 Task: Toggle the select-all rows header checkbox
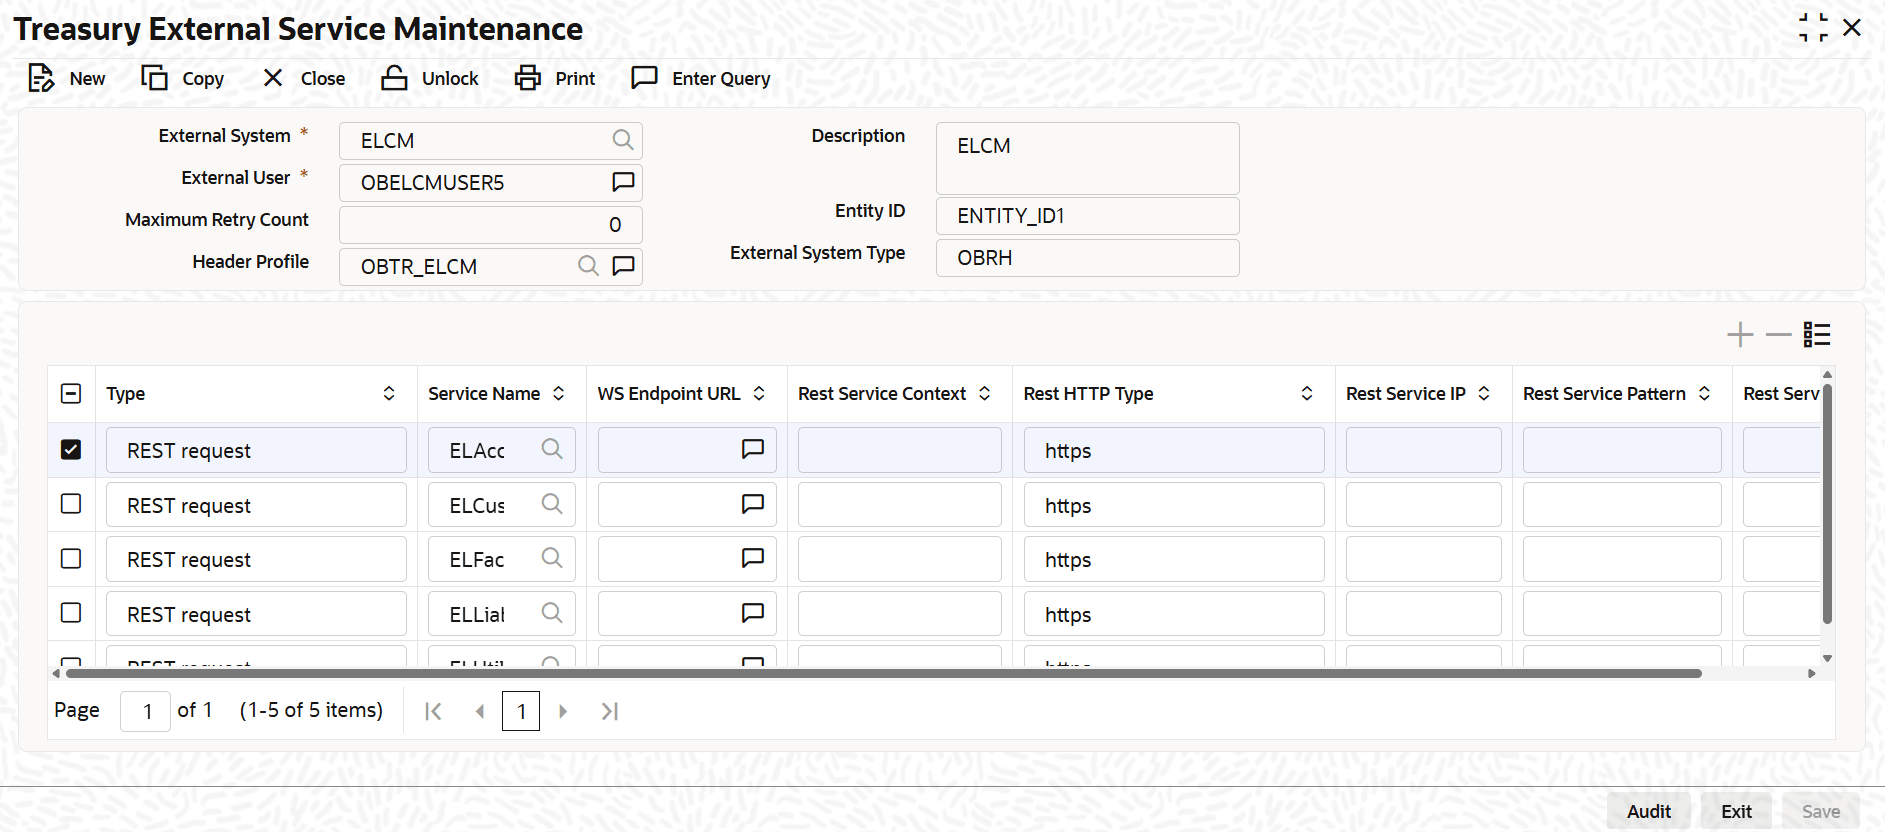(71, 394)
